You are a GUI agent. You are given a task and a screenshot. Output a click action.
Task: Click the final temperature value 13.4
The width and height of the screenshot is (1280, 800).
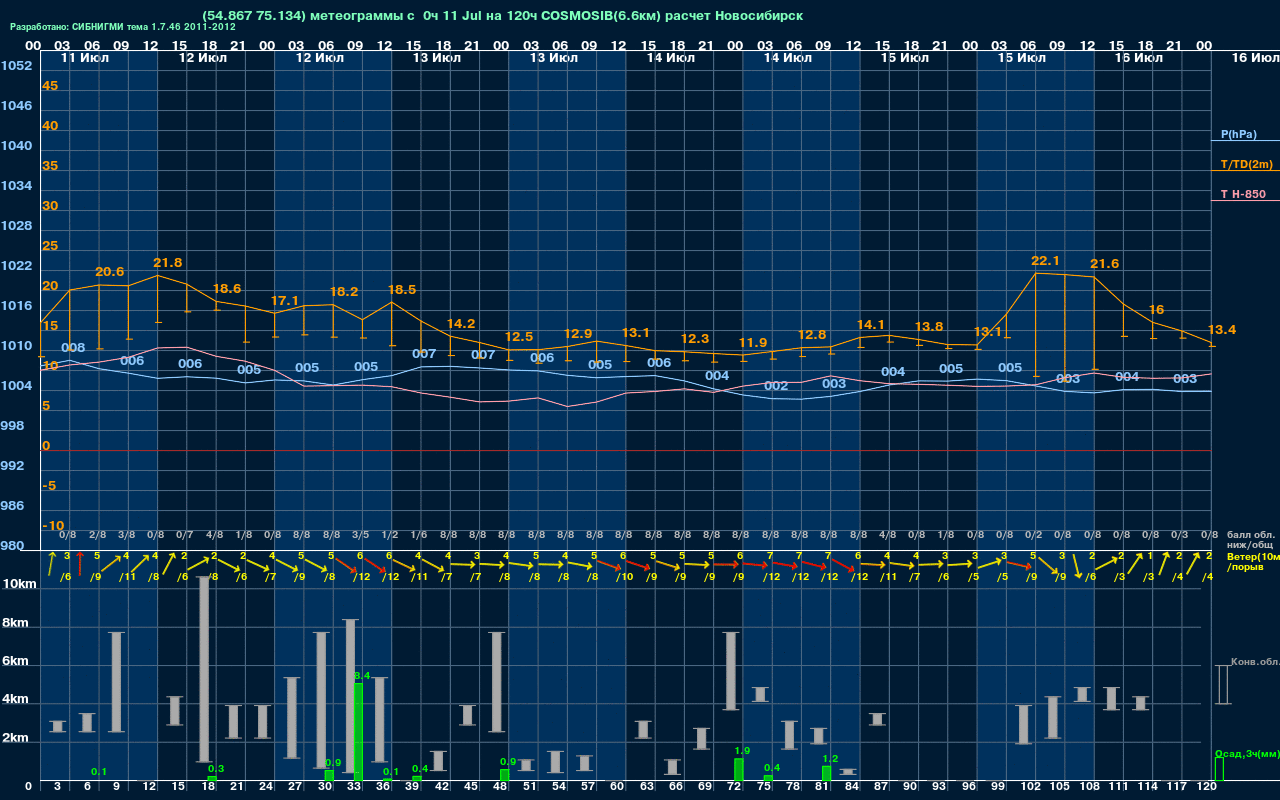1222,330
